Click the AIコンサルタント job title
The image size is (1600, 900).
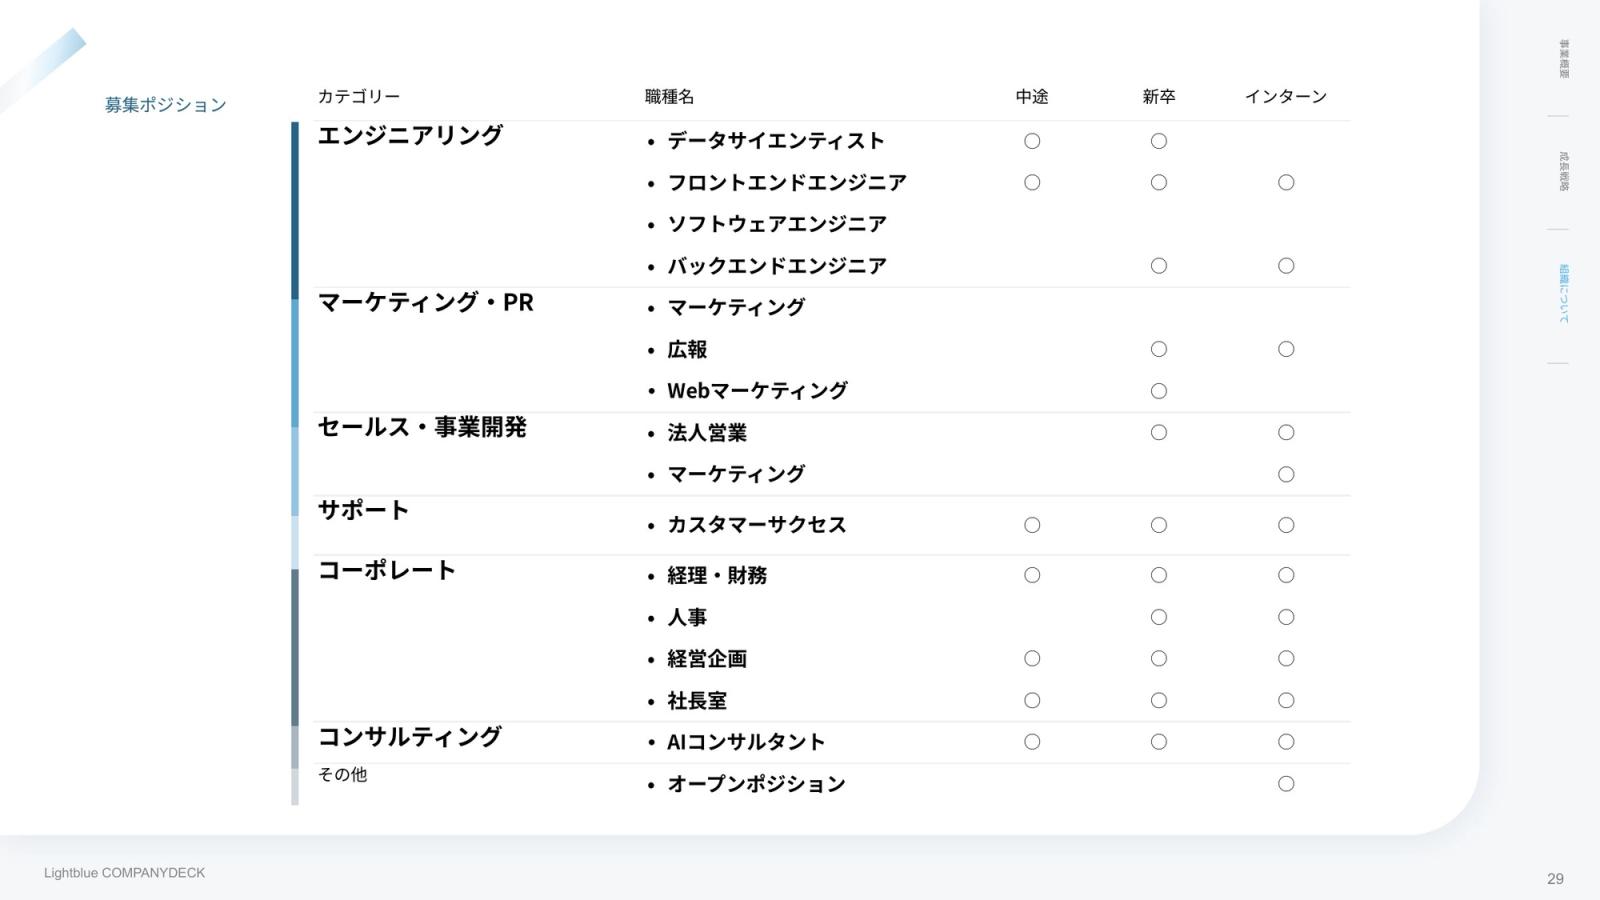tap(746, 742)
